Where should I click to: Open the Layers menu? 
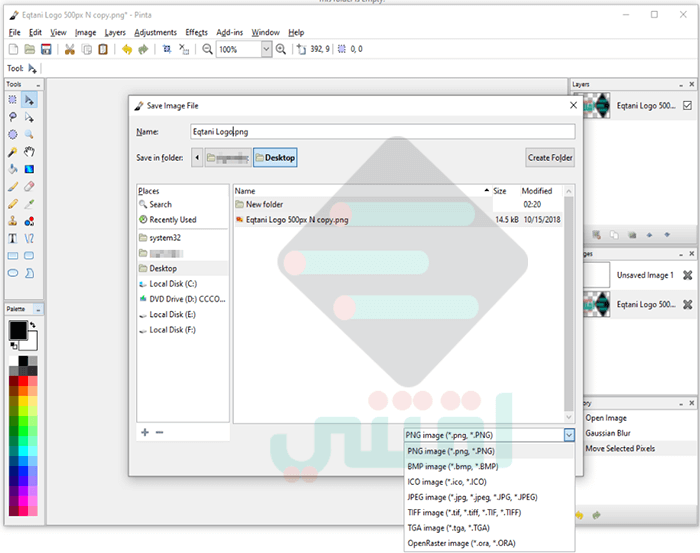coord(115,33)
